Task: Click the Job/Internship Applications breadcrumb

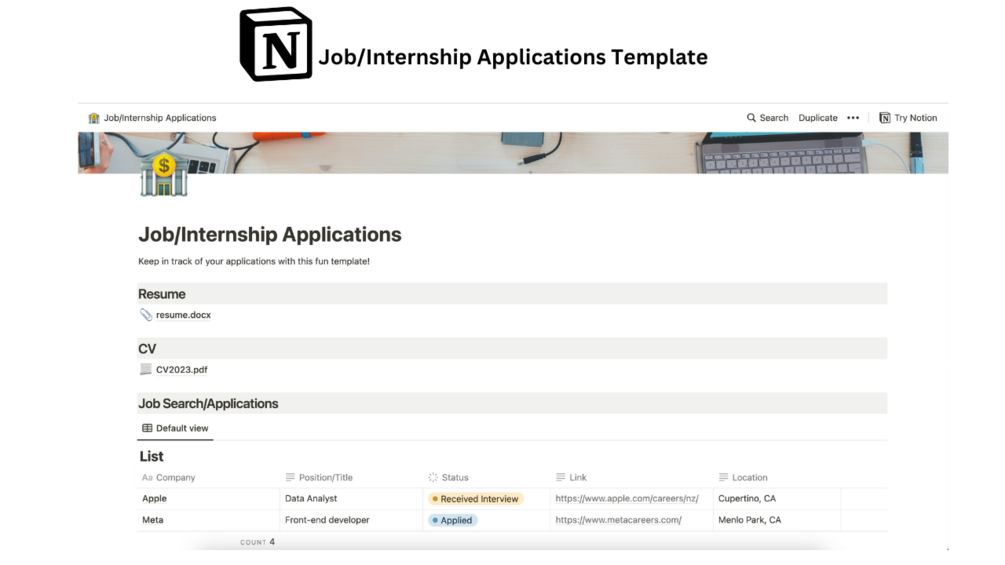Action: click(160, 118)
